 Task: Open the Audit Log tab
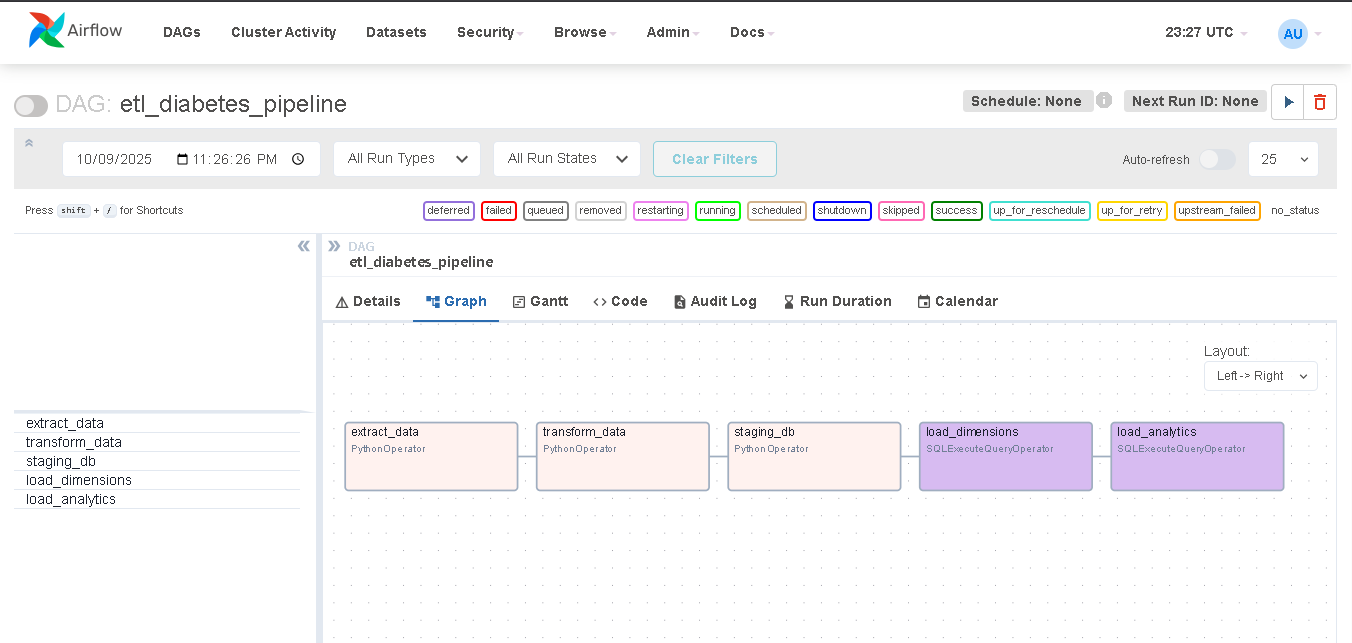pyautogui.click(x=715, y=301)
